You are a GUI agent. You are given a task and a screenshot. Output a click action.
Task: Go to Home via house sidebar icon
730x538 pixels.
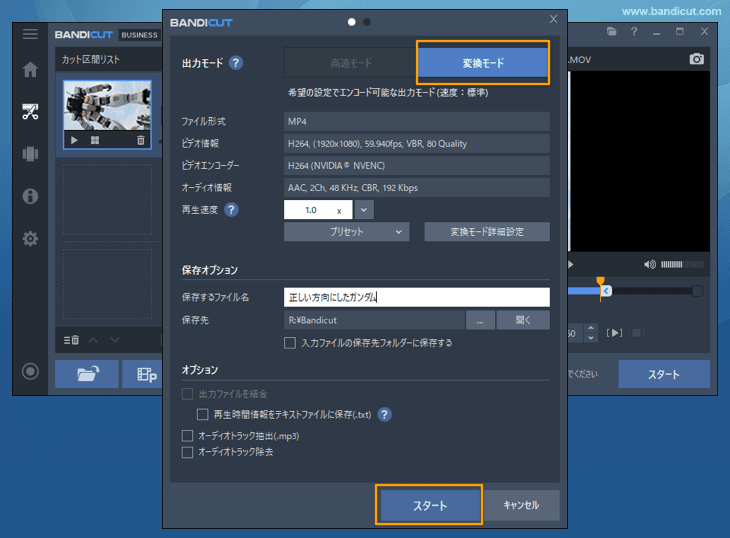pyautogui.click(x=30, y=69)
